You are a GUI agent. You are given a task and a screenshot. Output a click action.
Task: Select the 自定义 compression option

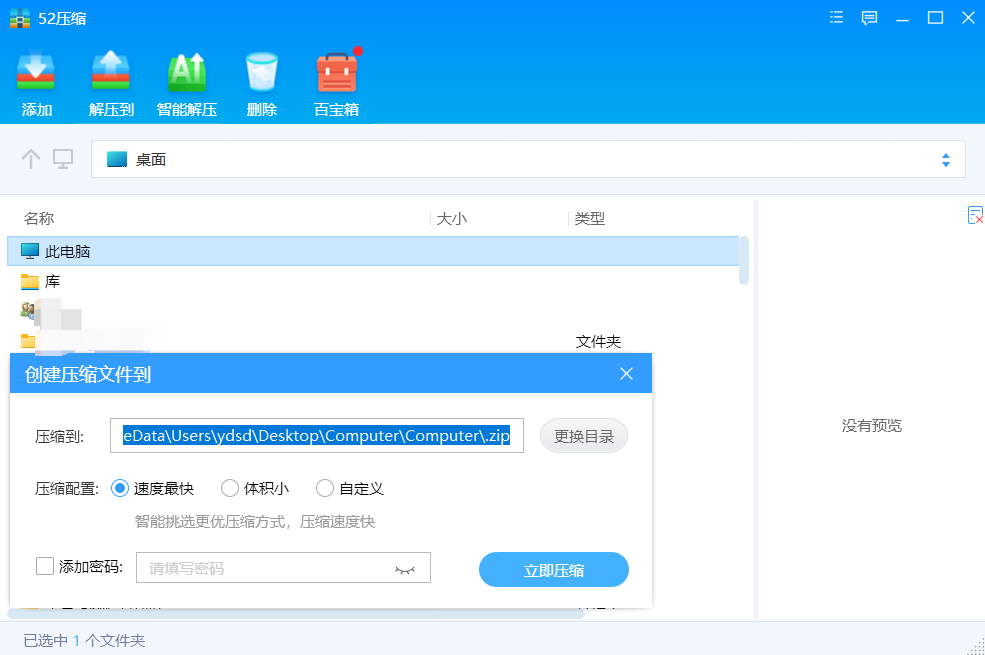(x=324, y=488)
